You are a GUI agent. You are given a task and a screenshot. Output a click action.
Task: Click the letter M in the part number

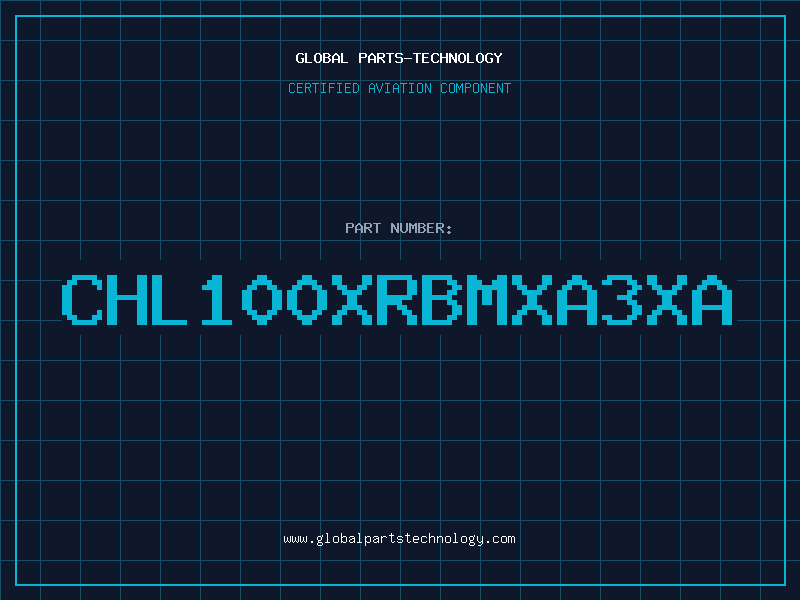[487, 299]
